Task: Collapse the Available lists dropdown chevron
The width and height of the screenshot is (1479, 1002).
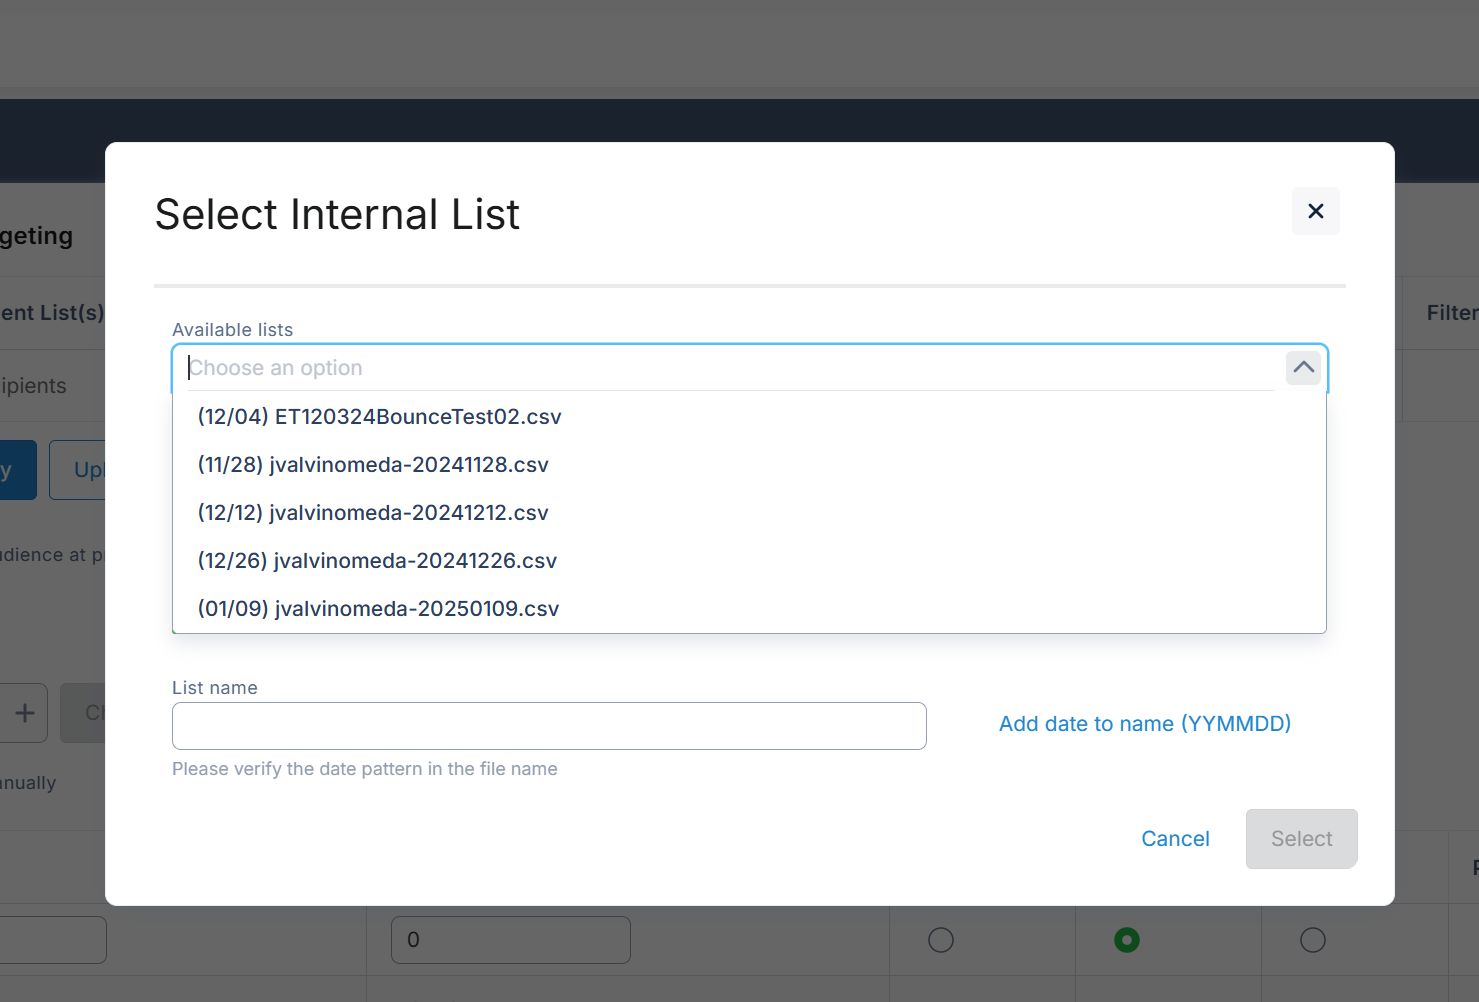Action: pos(1303,368)
